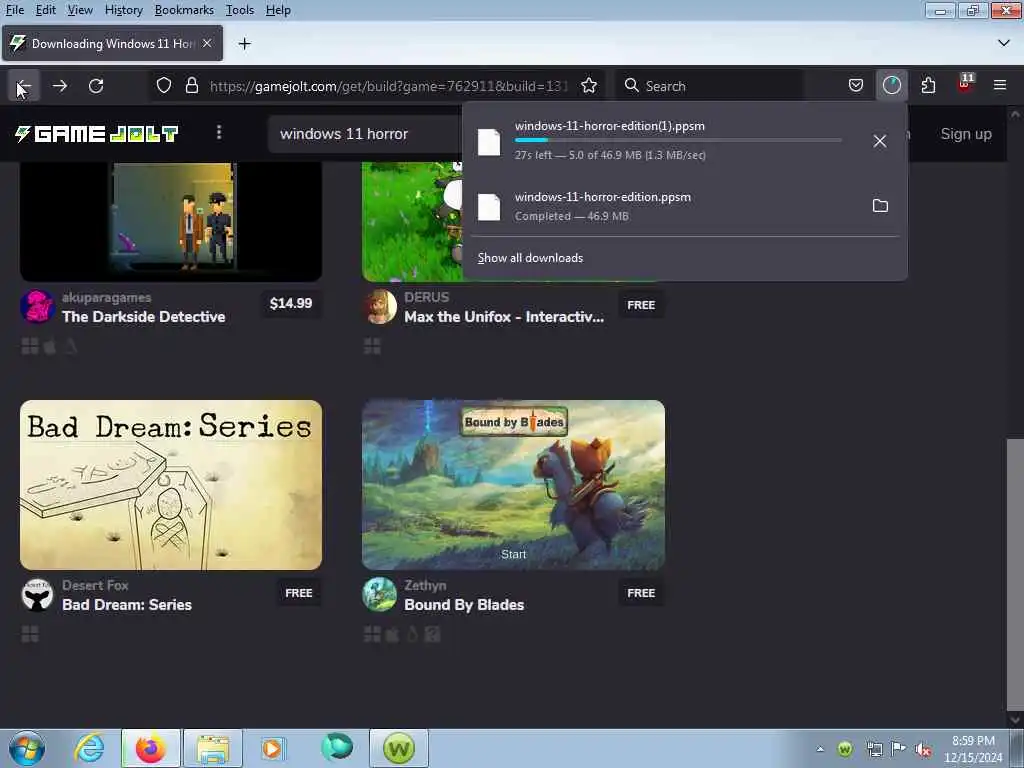
Task: Open Max the Unifox game title
Action: click(504, 317)
